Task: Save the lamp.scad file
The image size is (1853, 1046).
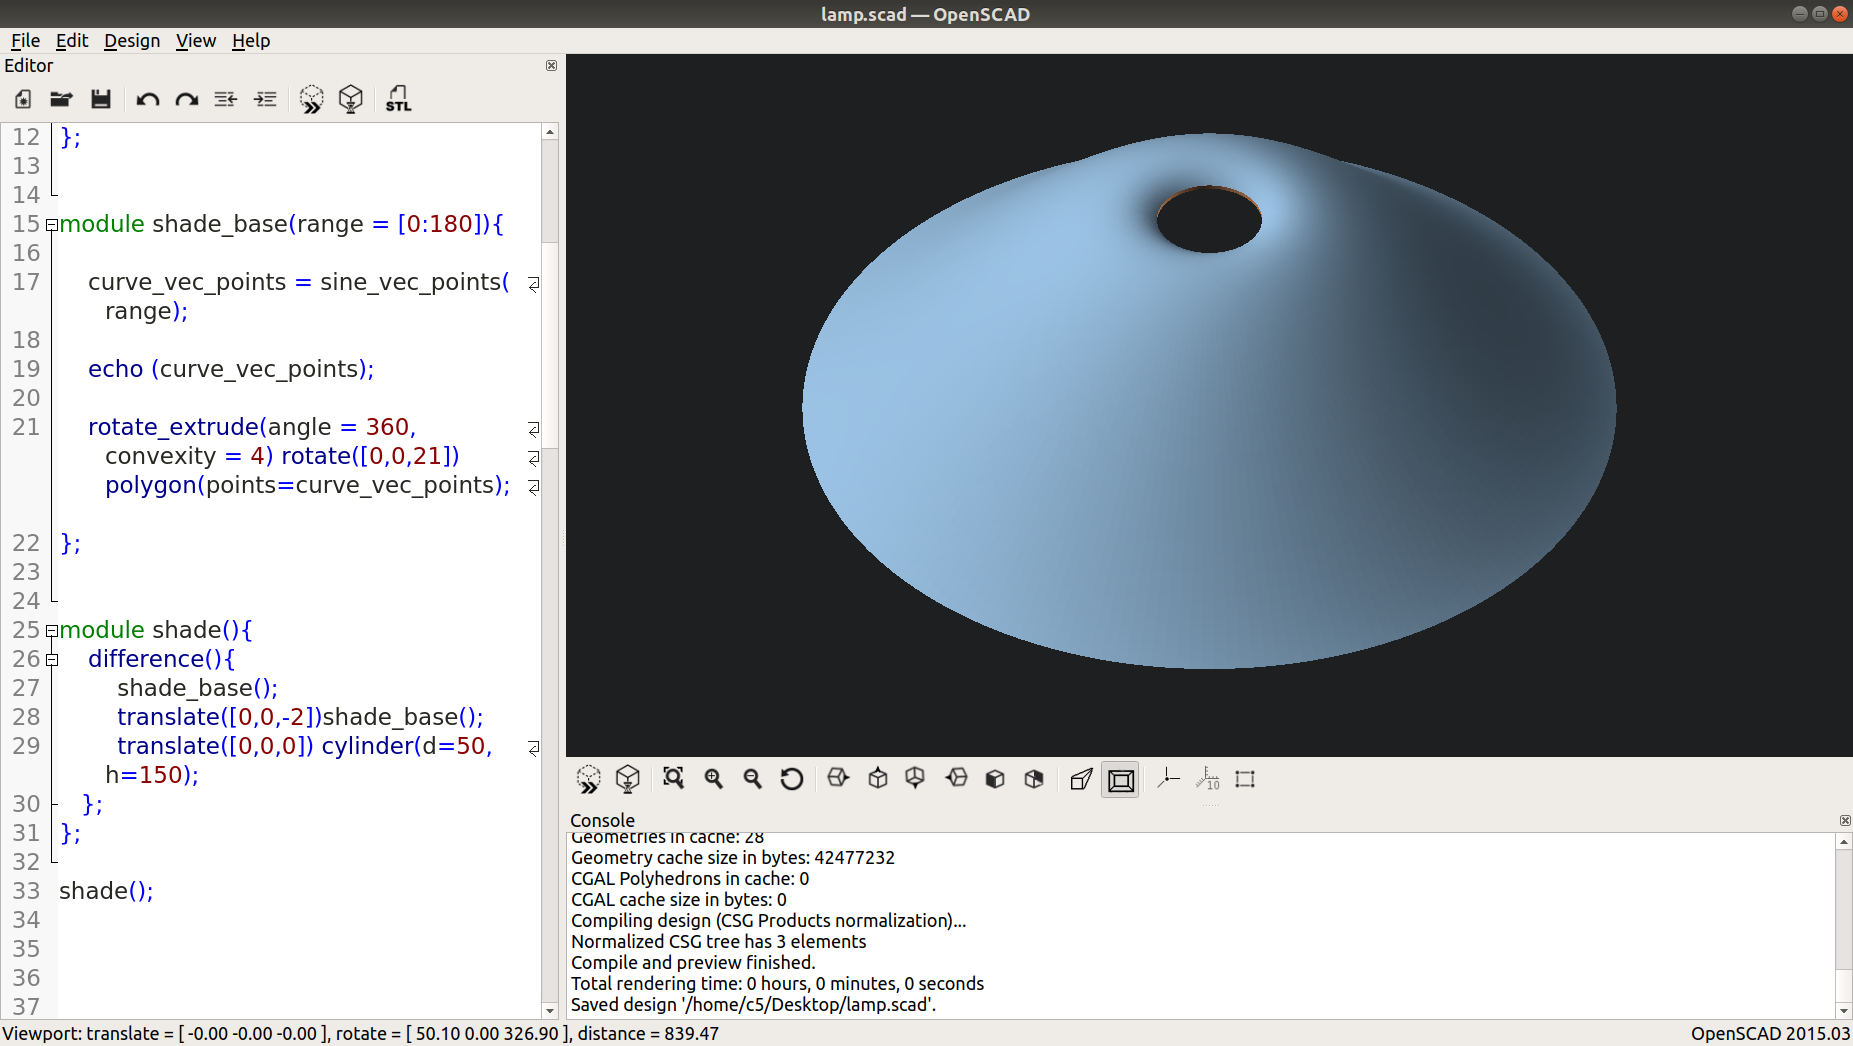Action: pos(100,99)
